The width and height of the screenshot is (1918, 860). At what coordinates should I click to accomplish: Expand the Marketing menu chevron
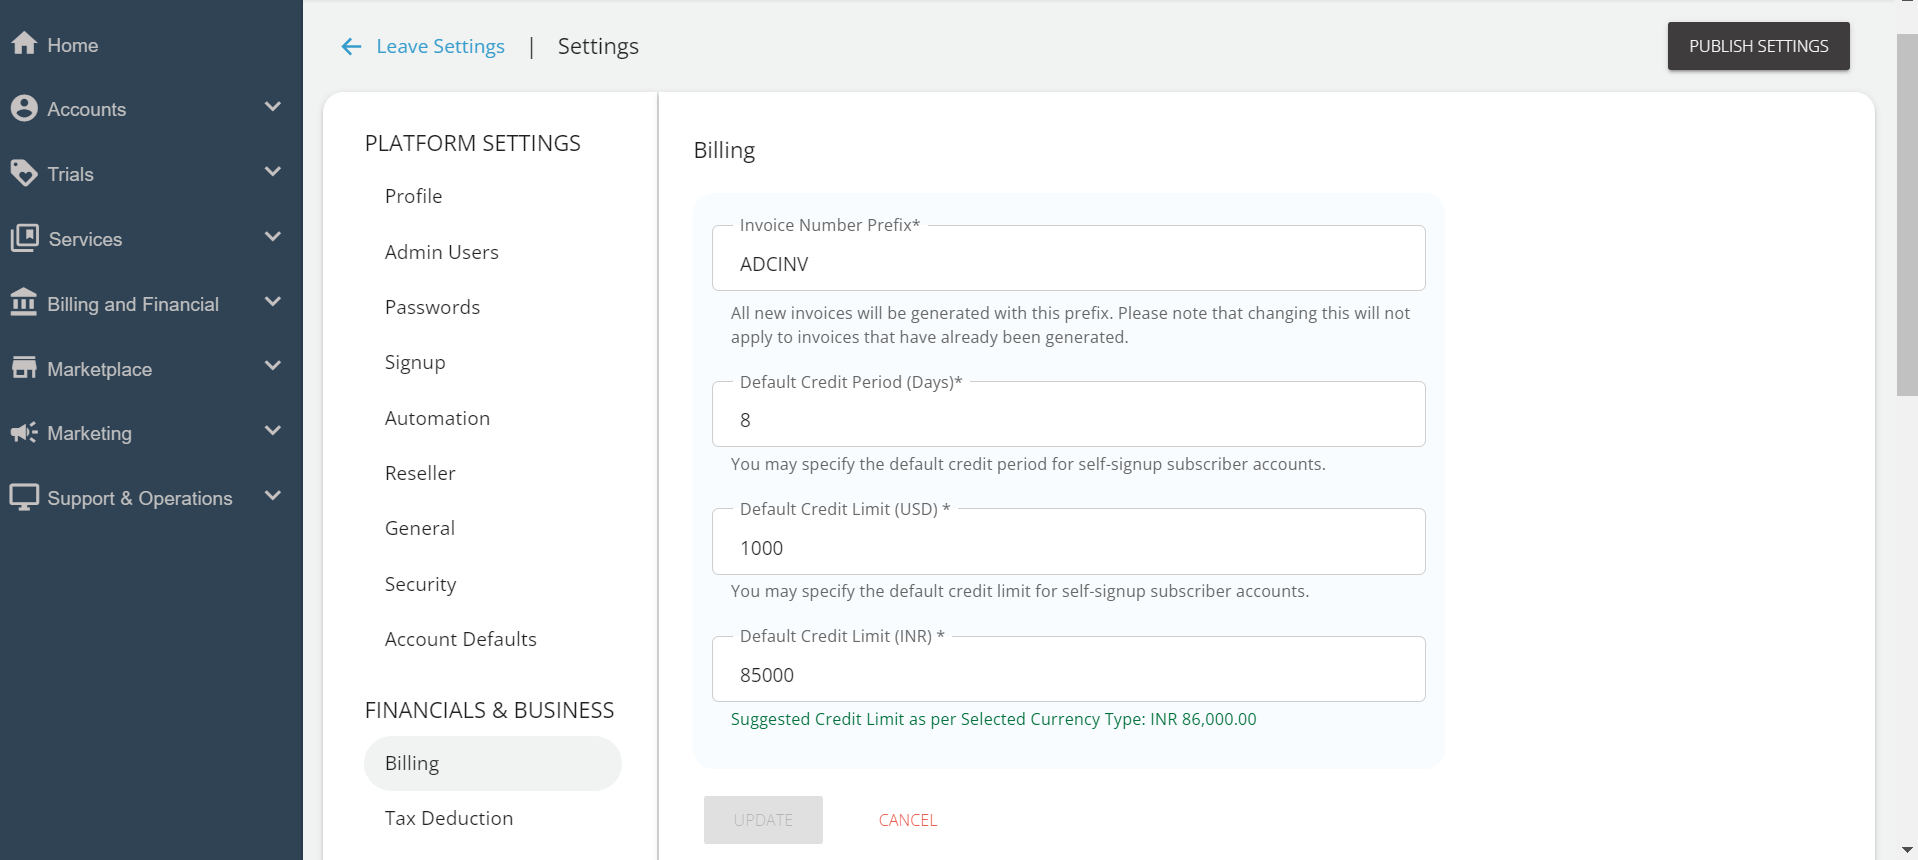coord(272,431)
